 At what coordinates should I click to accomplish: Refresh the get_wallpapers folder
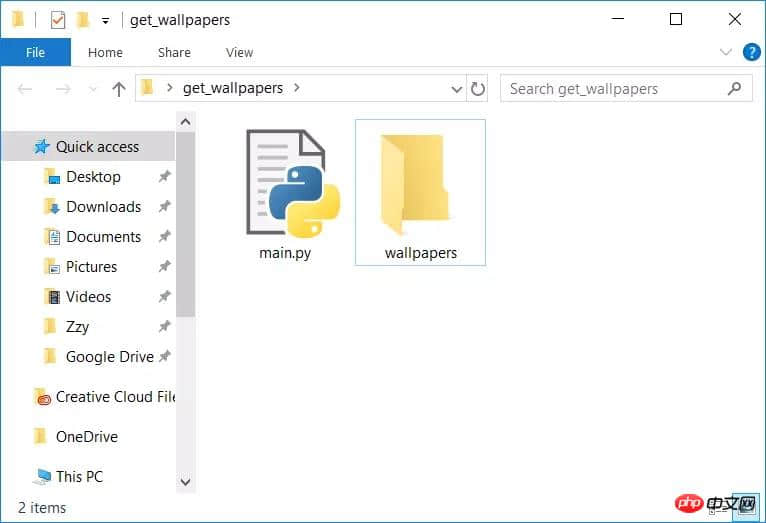point(477,88)
